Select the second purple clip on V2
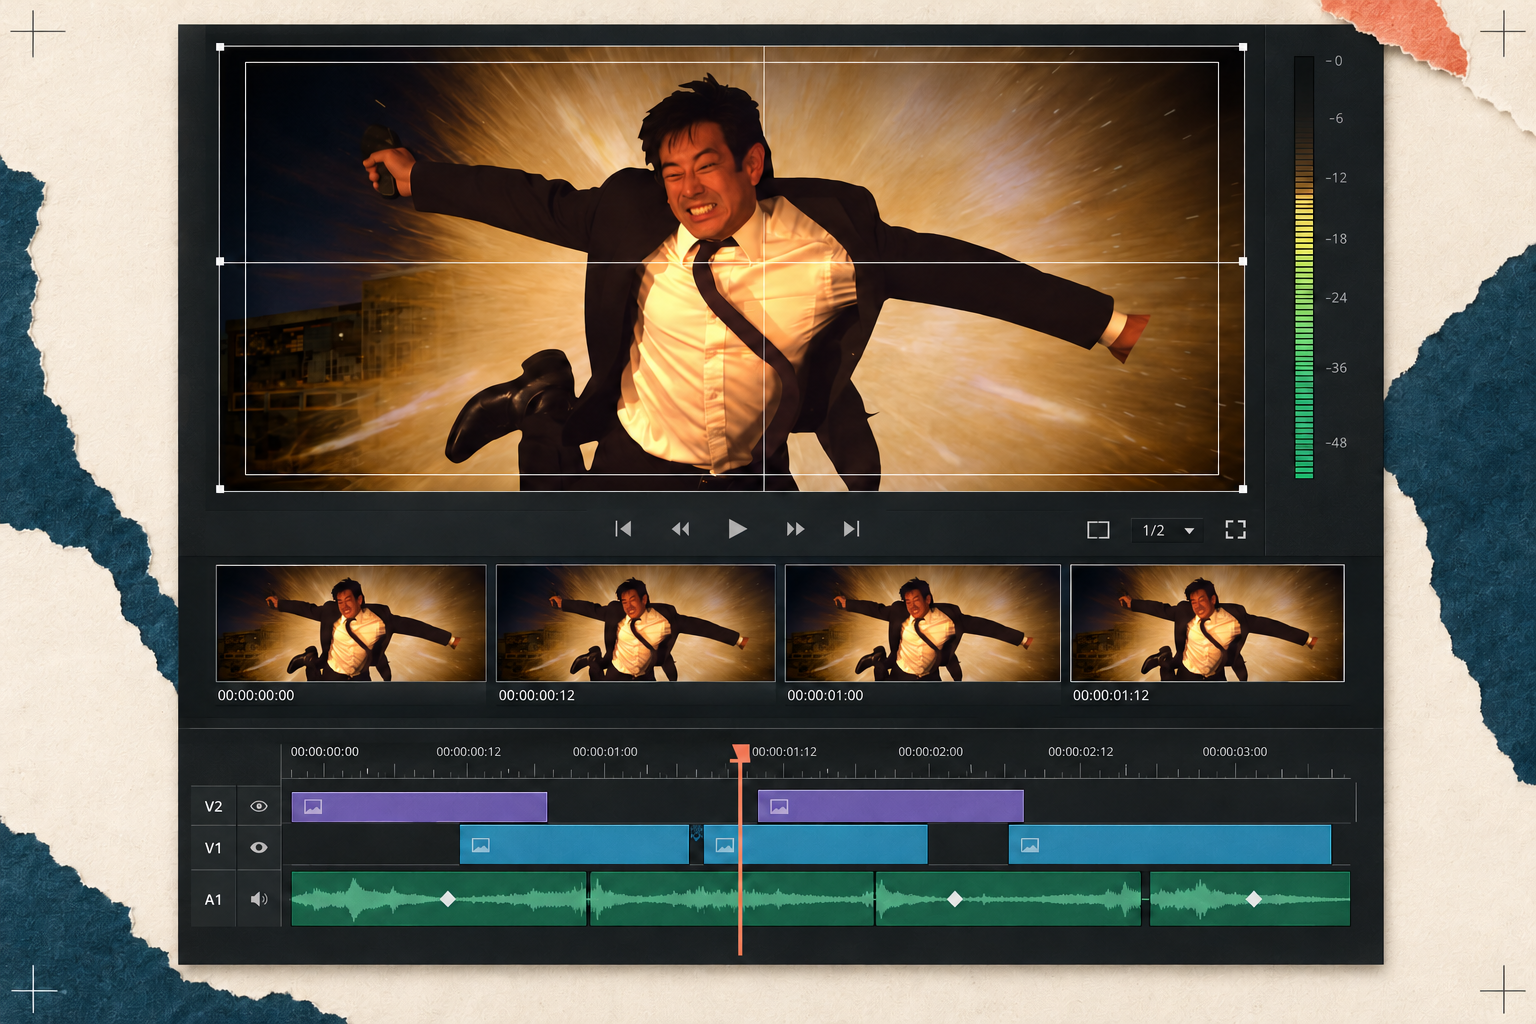 [890, 807]
